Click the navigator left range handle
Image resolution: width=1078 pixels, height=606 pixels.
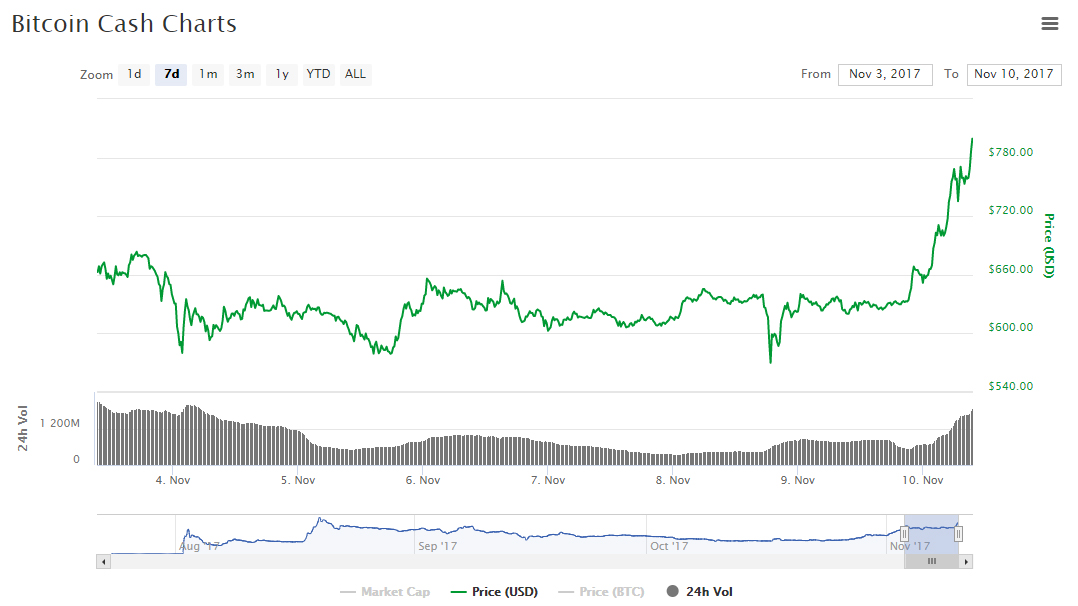(x=905, y=534)
